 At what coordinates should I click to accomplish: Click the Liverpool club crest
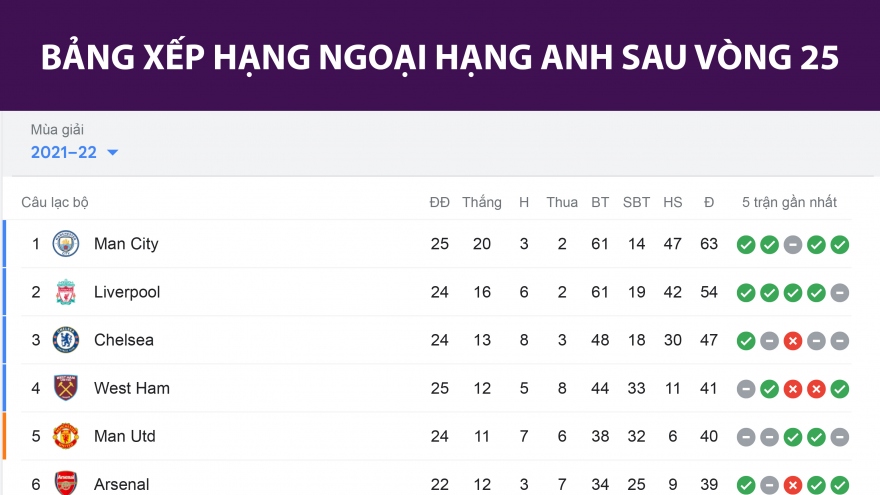pyautogui.click(x=66, y=292)
